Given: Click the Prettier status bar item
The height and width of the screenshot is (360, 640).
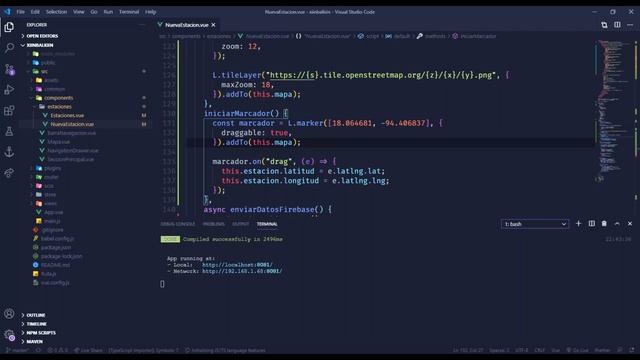Looking at the screenshot, I should [602, 350].
